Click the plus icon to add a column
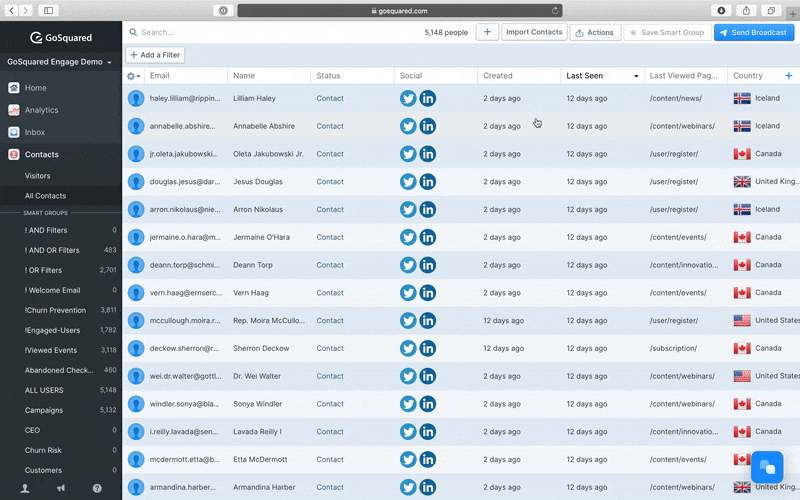Screen dimensions: 800x500 (788, 75)
